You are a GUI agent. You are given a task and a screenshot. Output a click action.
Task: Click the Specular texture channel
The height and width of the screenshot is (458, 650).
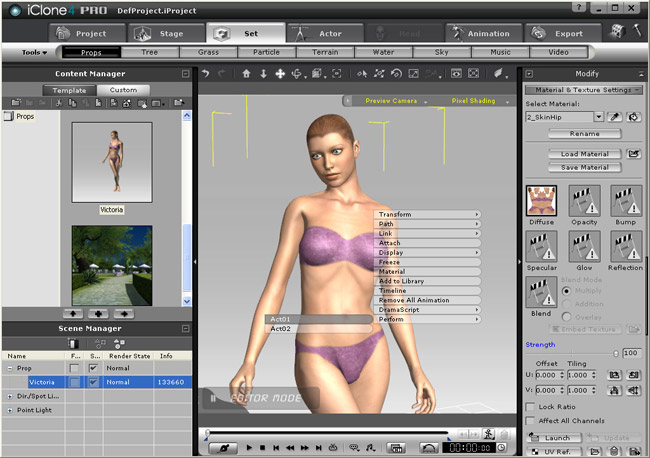[541, 247]
